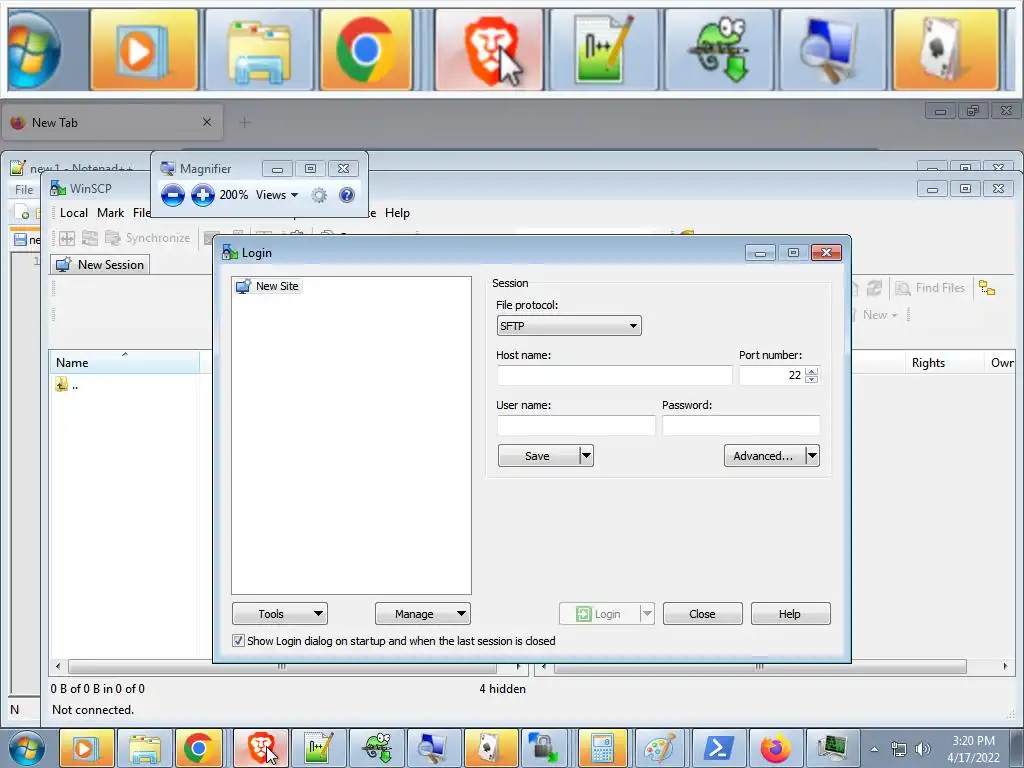Open the volume speaker tray icon
The width and height of the screenshot is (1024, 768).
pos(922,749)
